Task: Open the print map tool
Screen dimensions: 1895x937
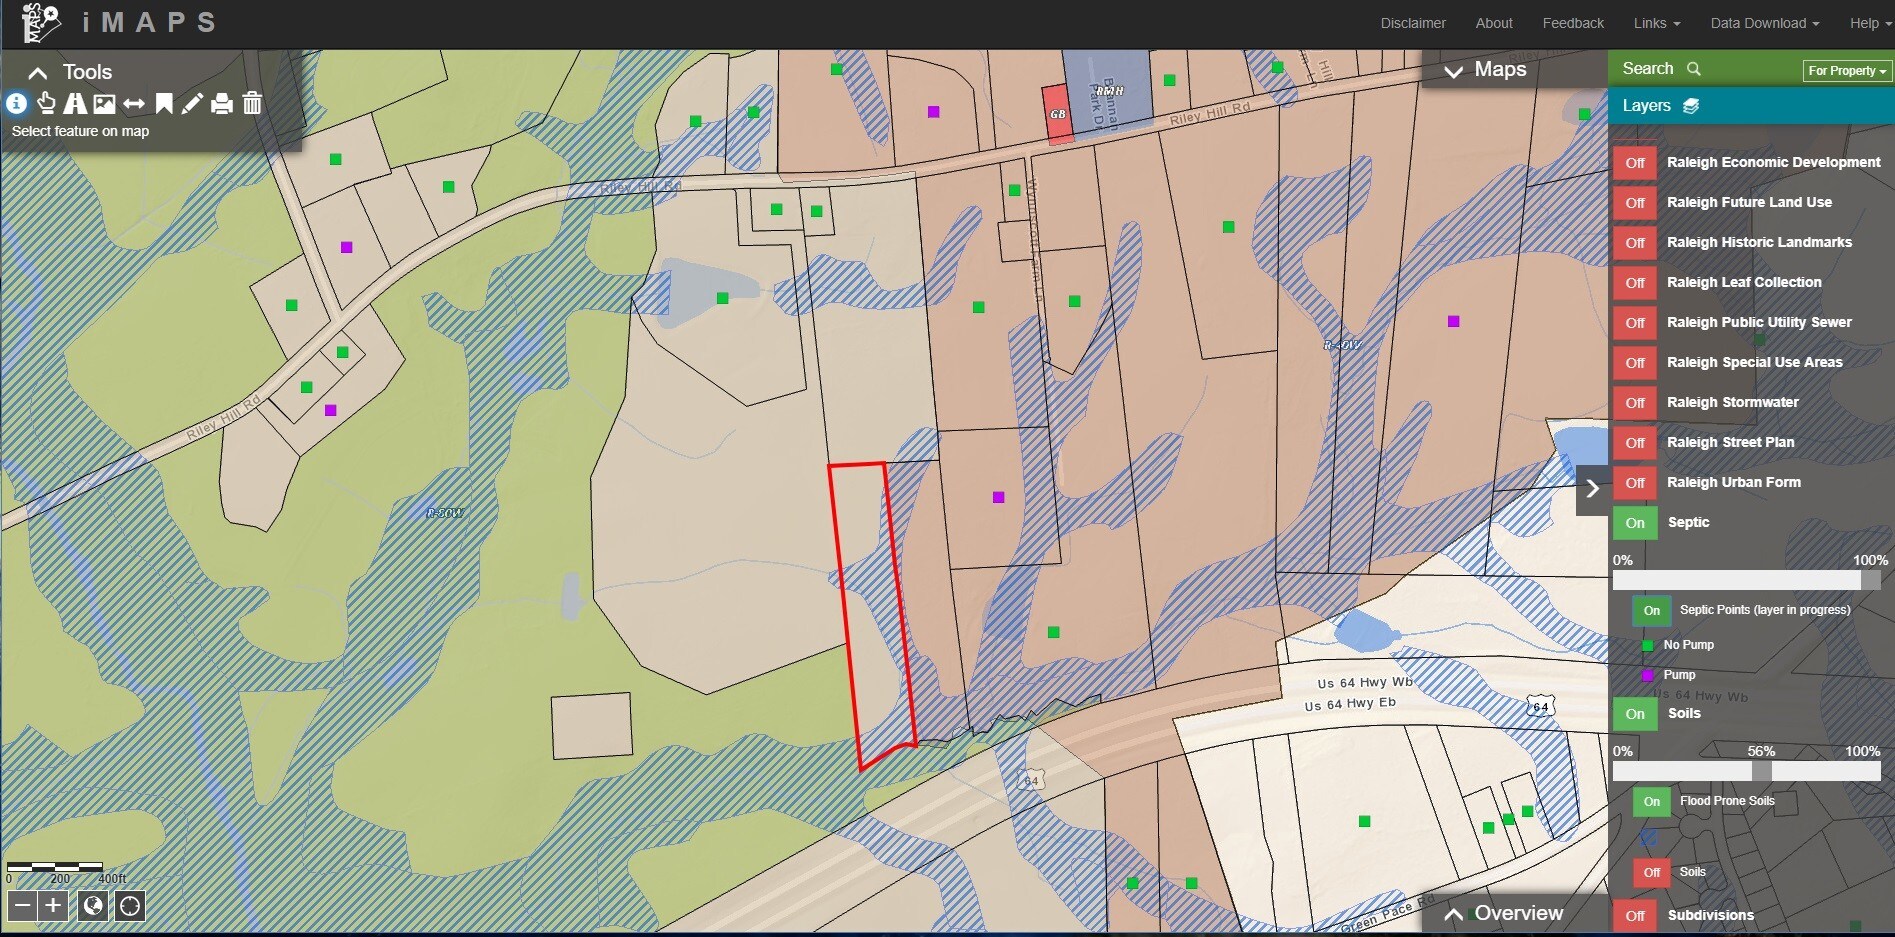Action: point(221,103)
